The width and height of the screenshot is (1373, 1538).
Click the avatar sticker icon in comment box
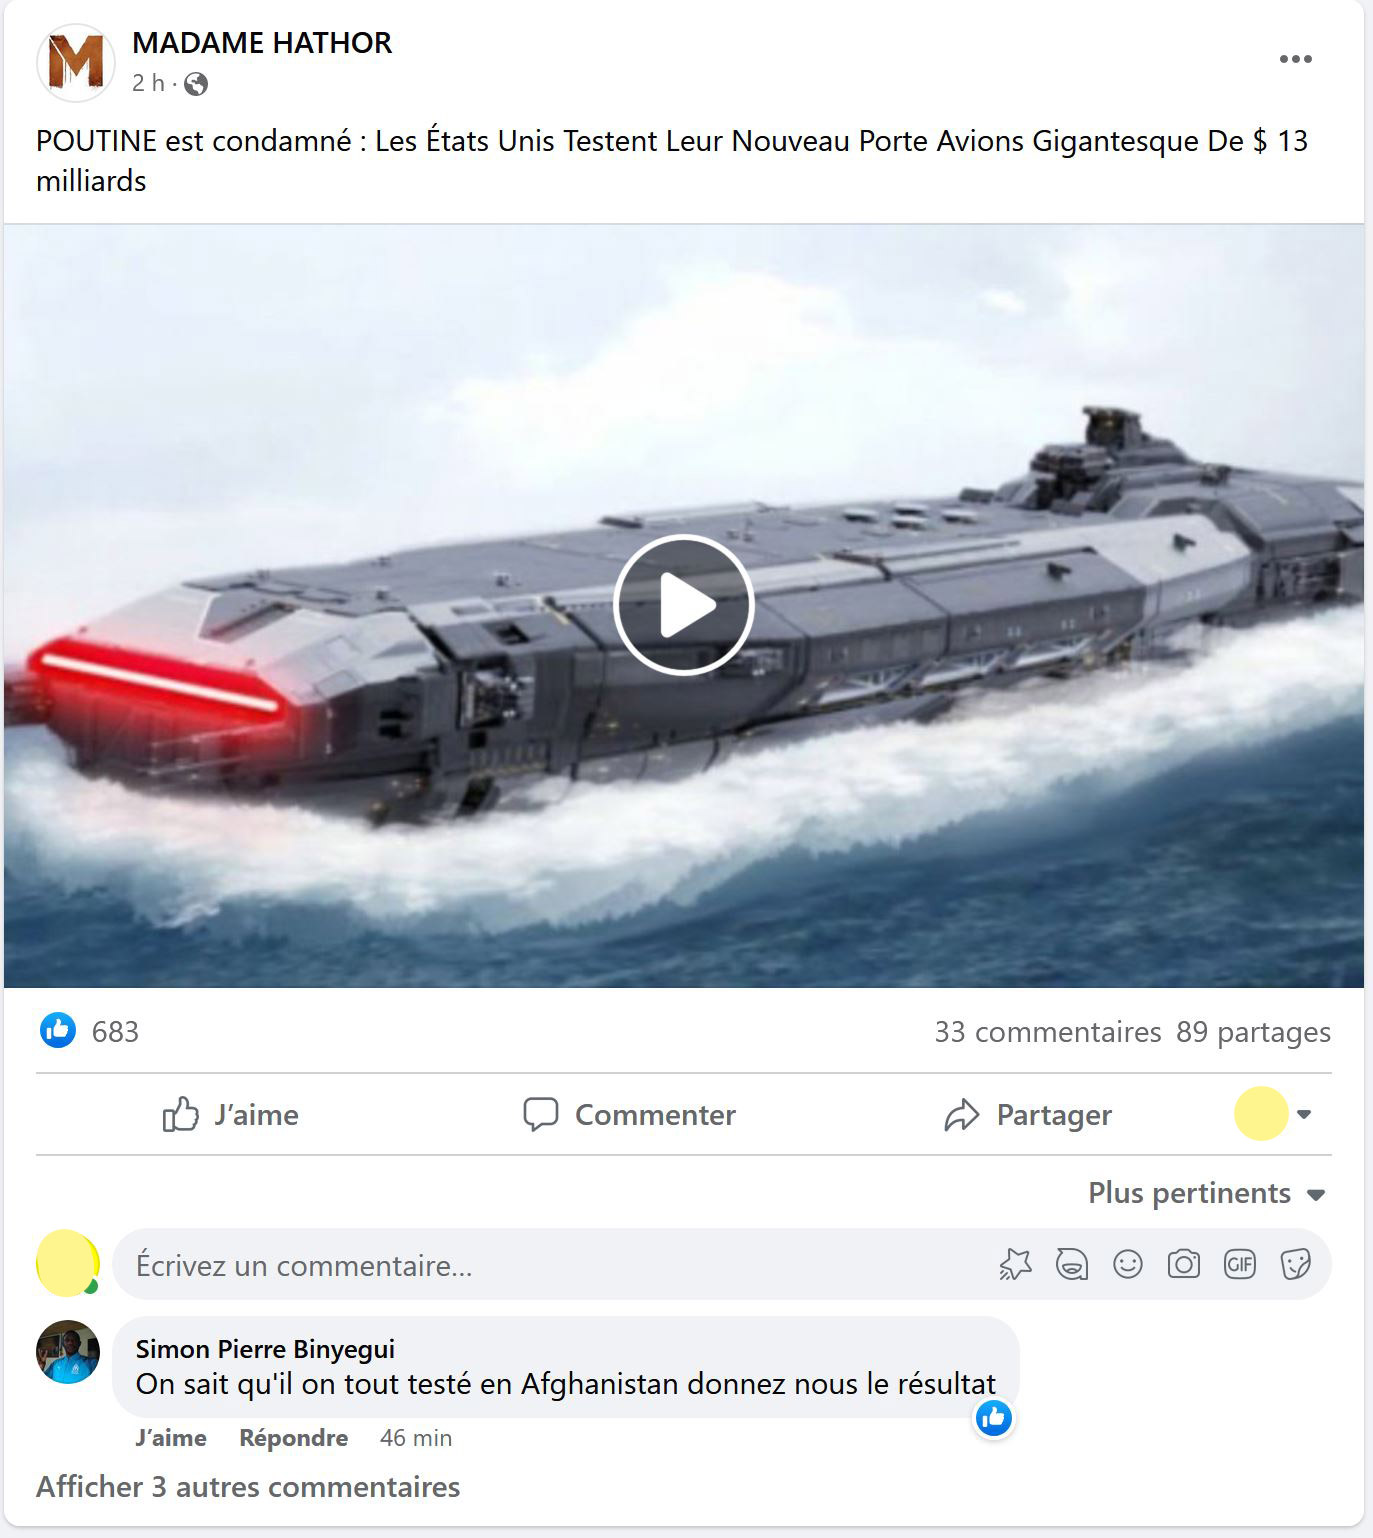[x=1072, y=1265]
